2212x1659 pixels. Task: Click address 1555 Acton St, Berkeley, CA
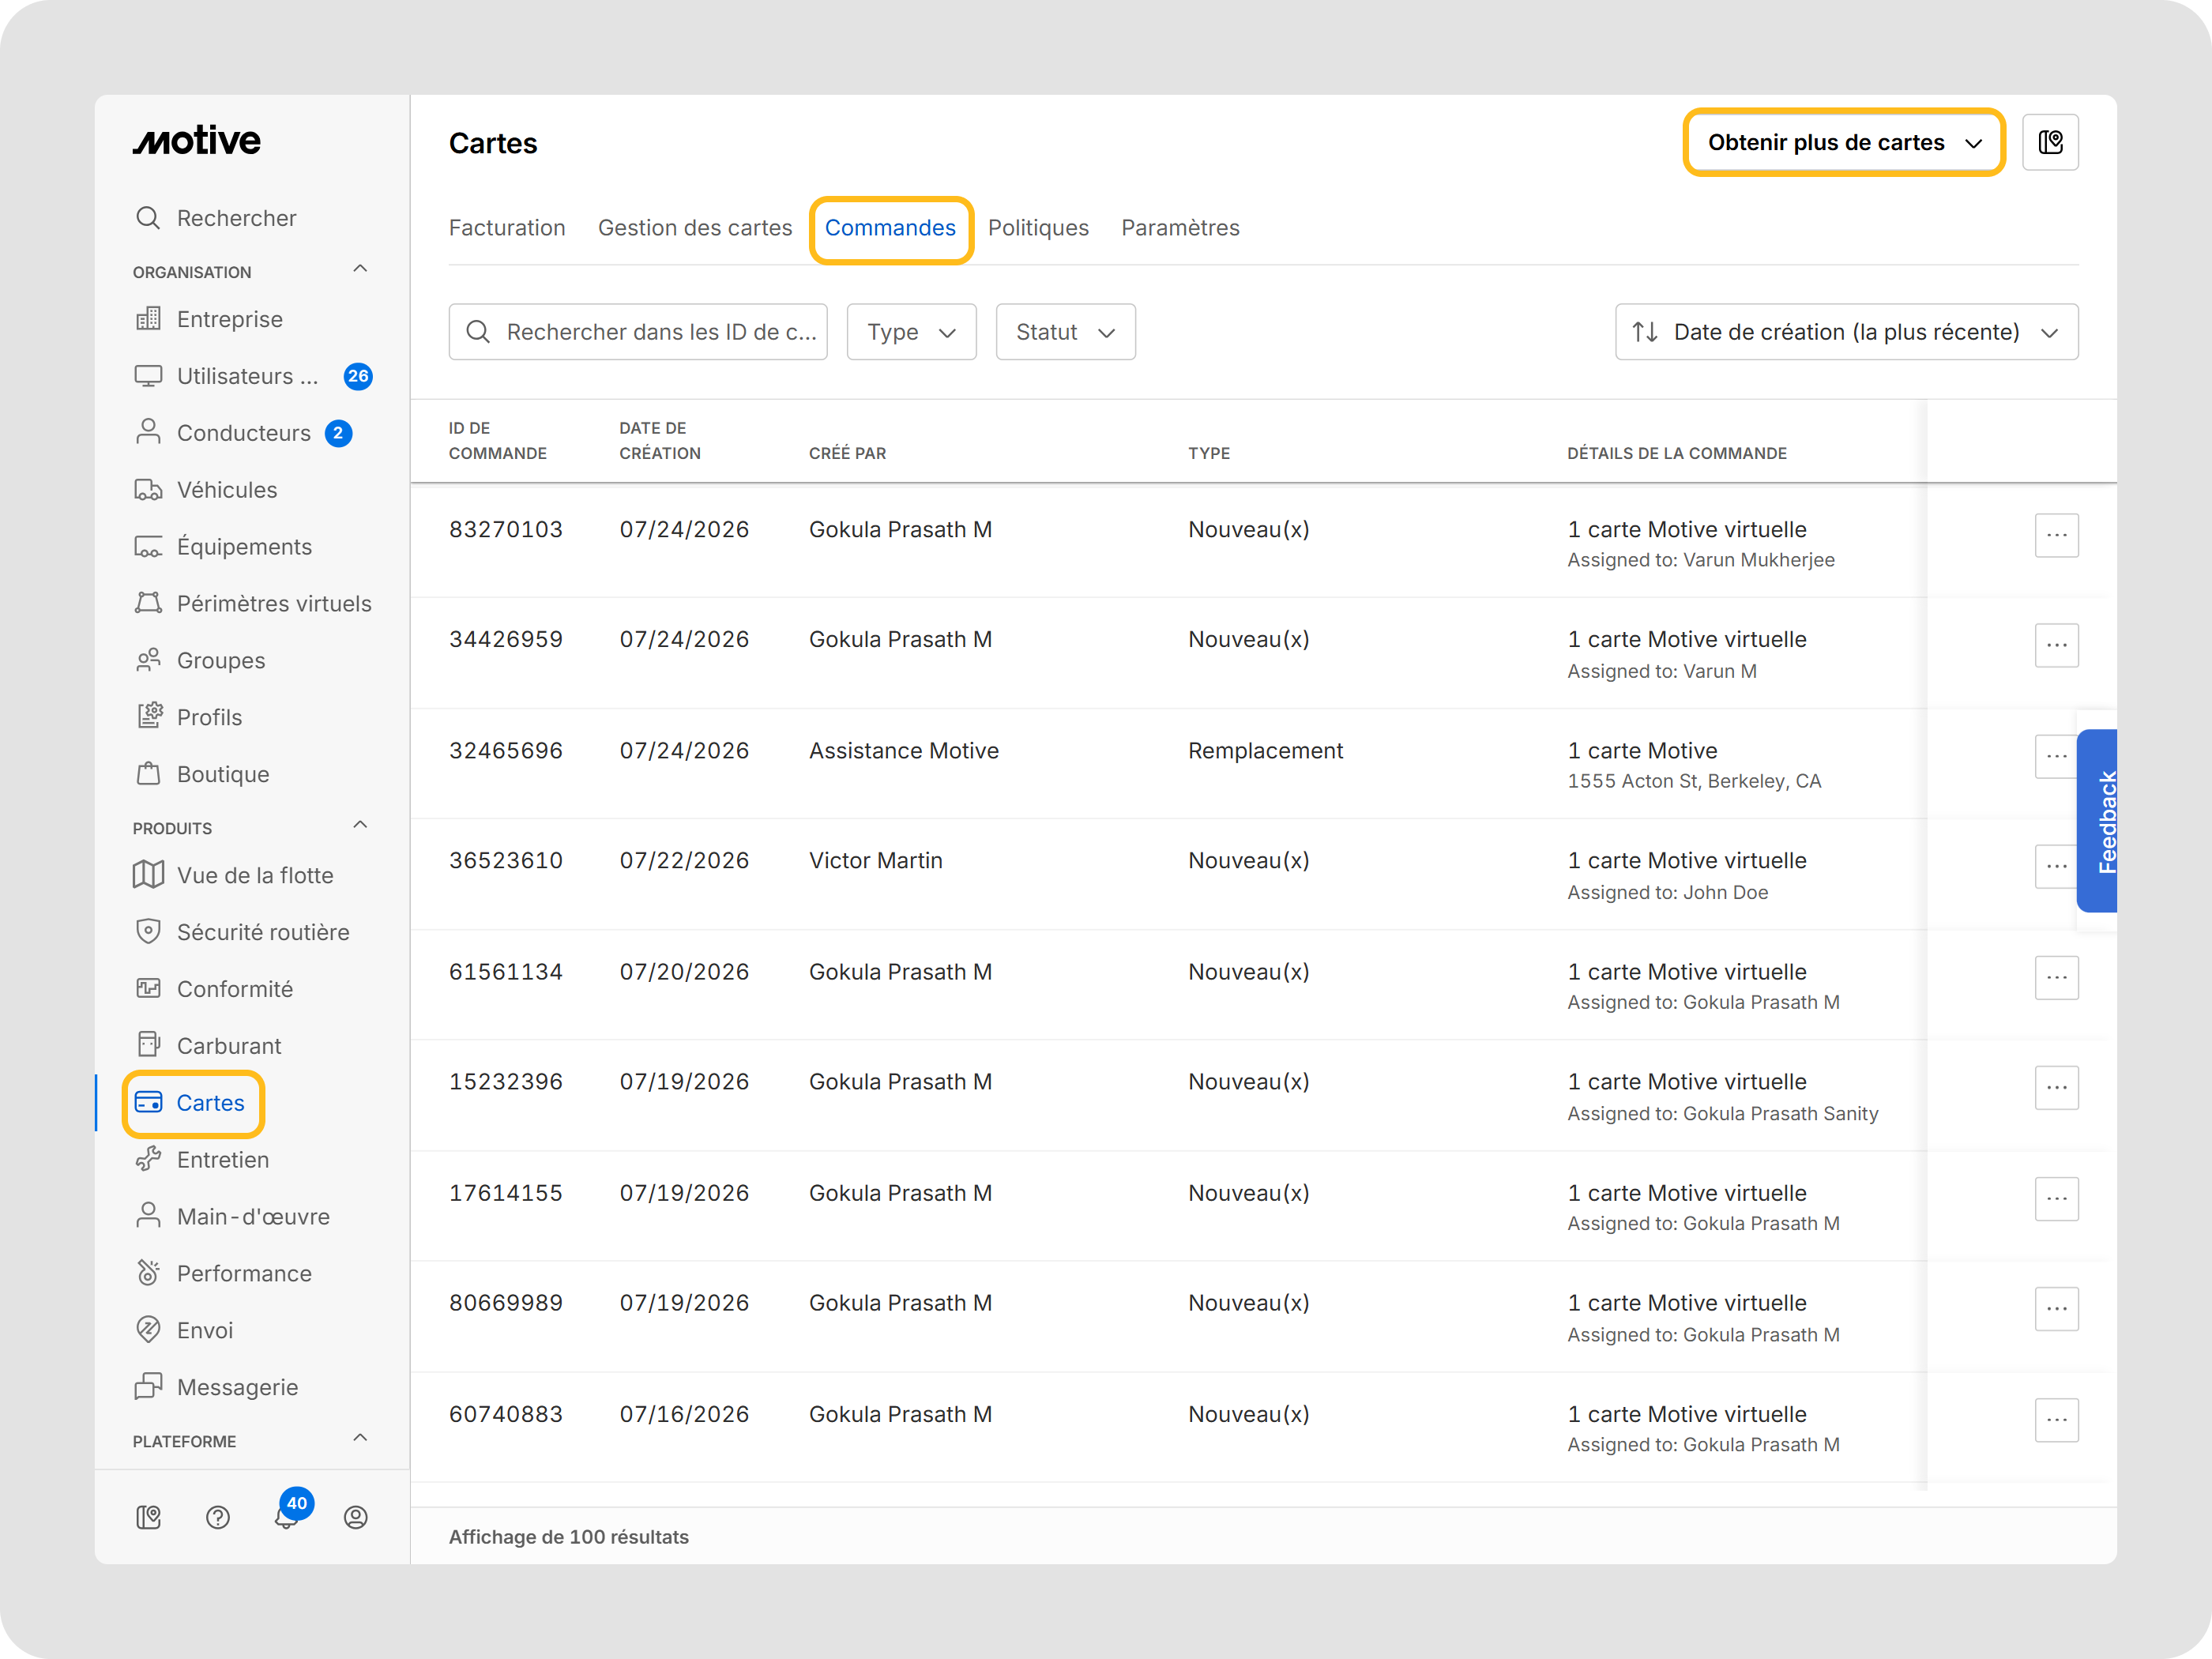pos(1694,782)
